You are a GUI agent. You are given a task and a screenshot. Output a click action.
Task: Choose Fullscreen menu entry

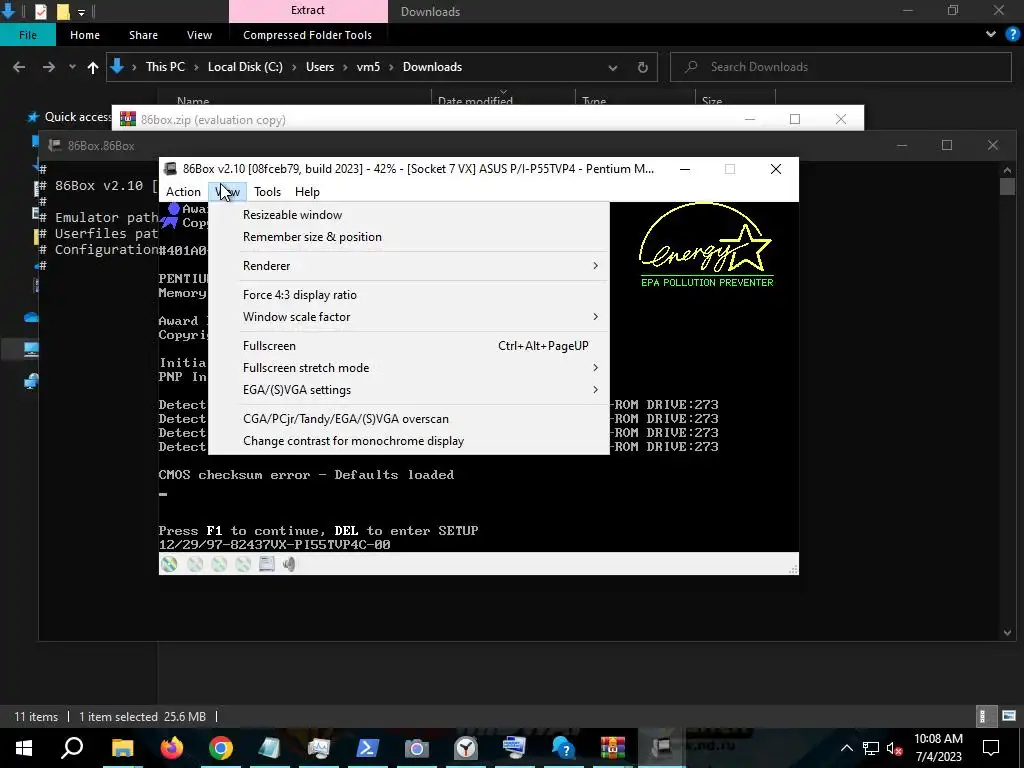[x=409, y=345]
